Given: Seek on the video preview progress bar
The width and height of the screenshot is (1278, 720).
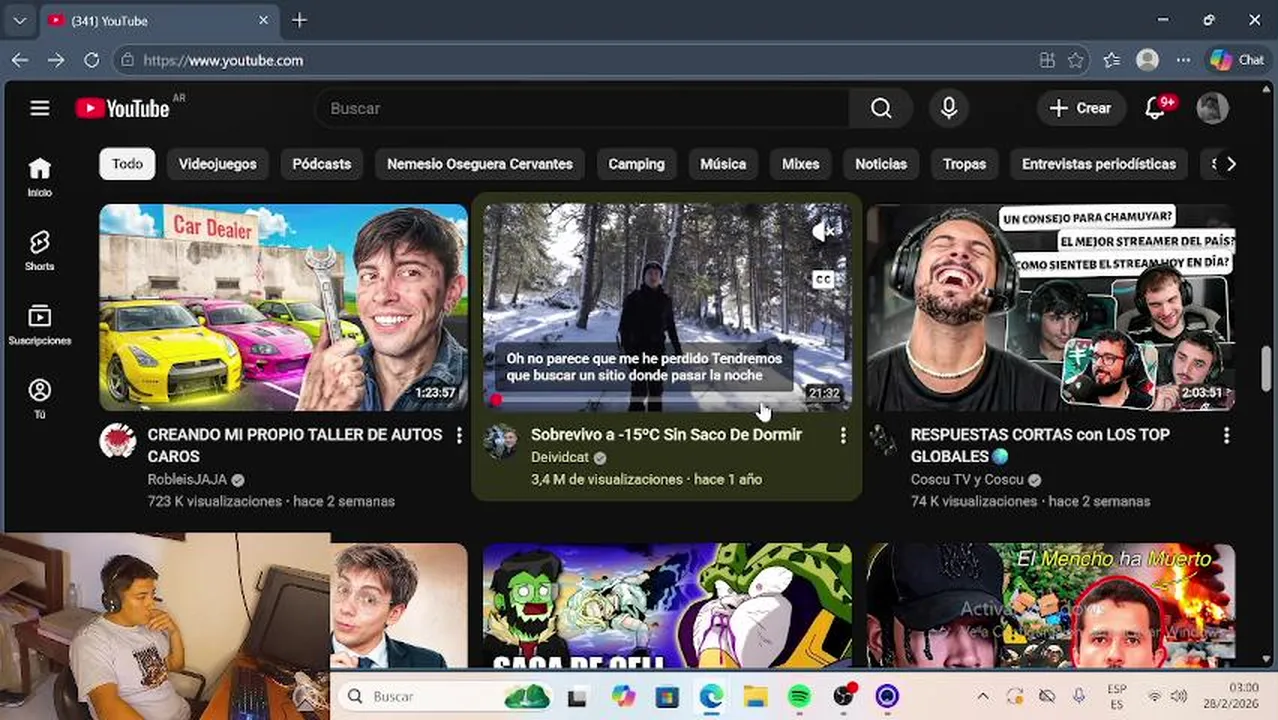Looking at the screenshot, I should click(x=667, y=401).
